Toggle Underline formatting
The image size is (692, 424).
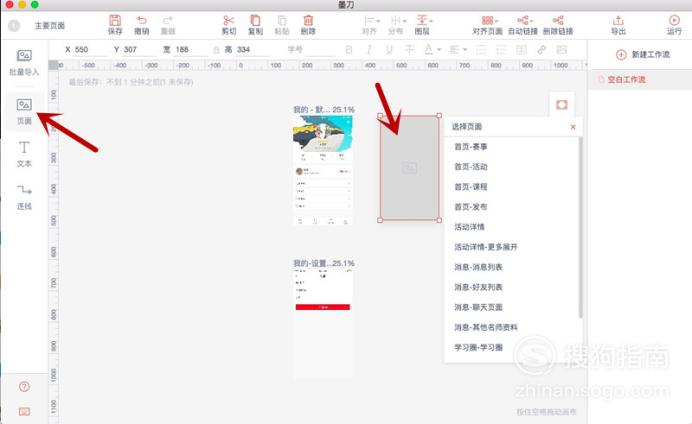point(389,50)
